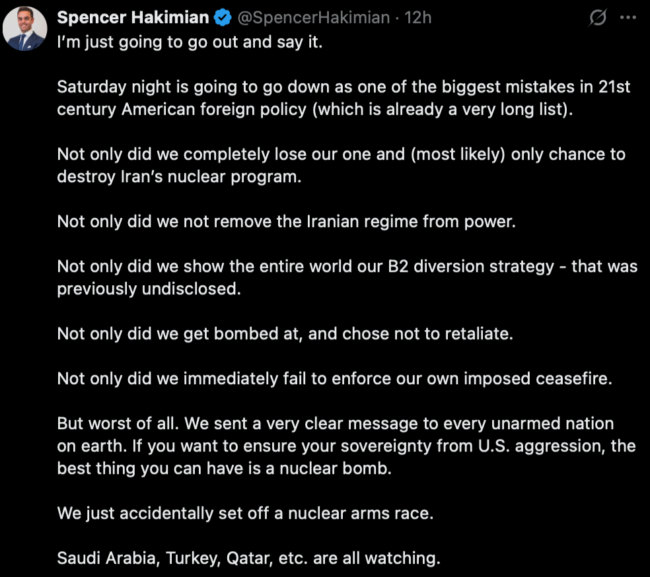The height and width of the screenshot is (577, 650).
Task: Click the paragraph mentioning B2 diversion strategy
Action: (347, 277)
